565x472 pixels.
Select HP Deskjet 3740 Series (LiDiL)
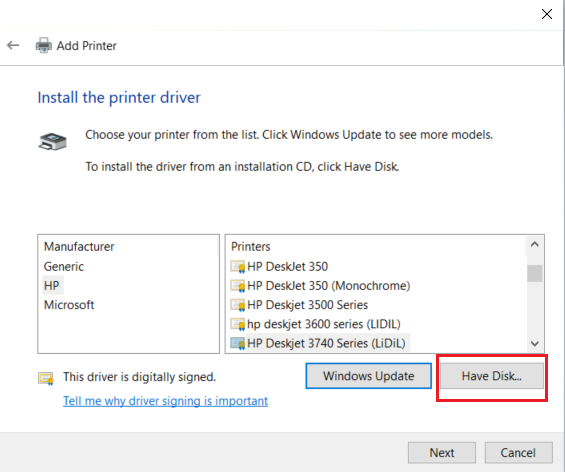(326, 343)
